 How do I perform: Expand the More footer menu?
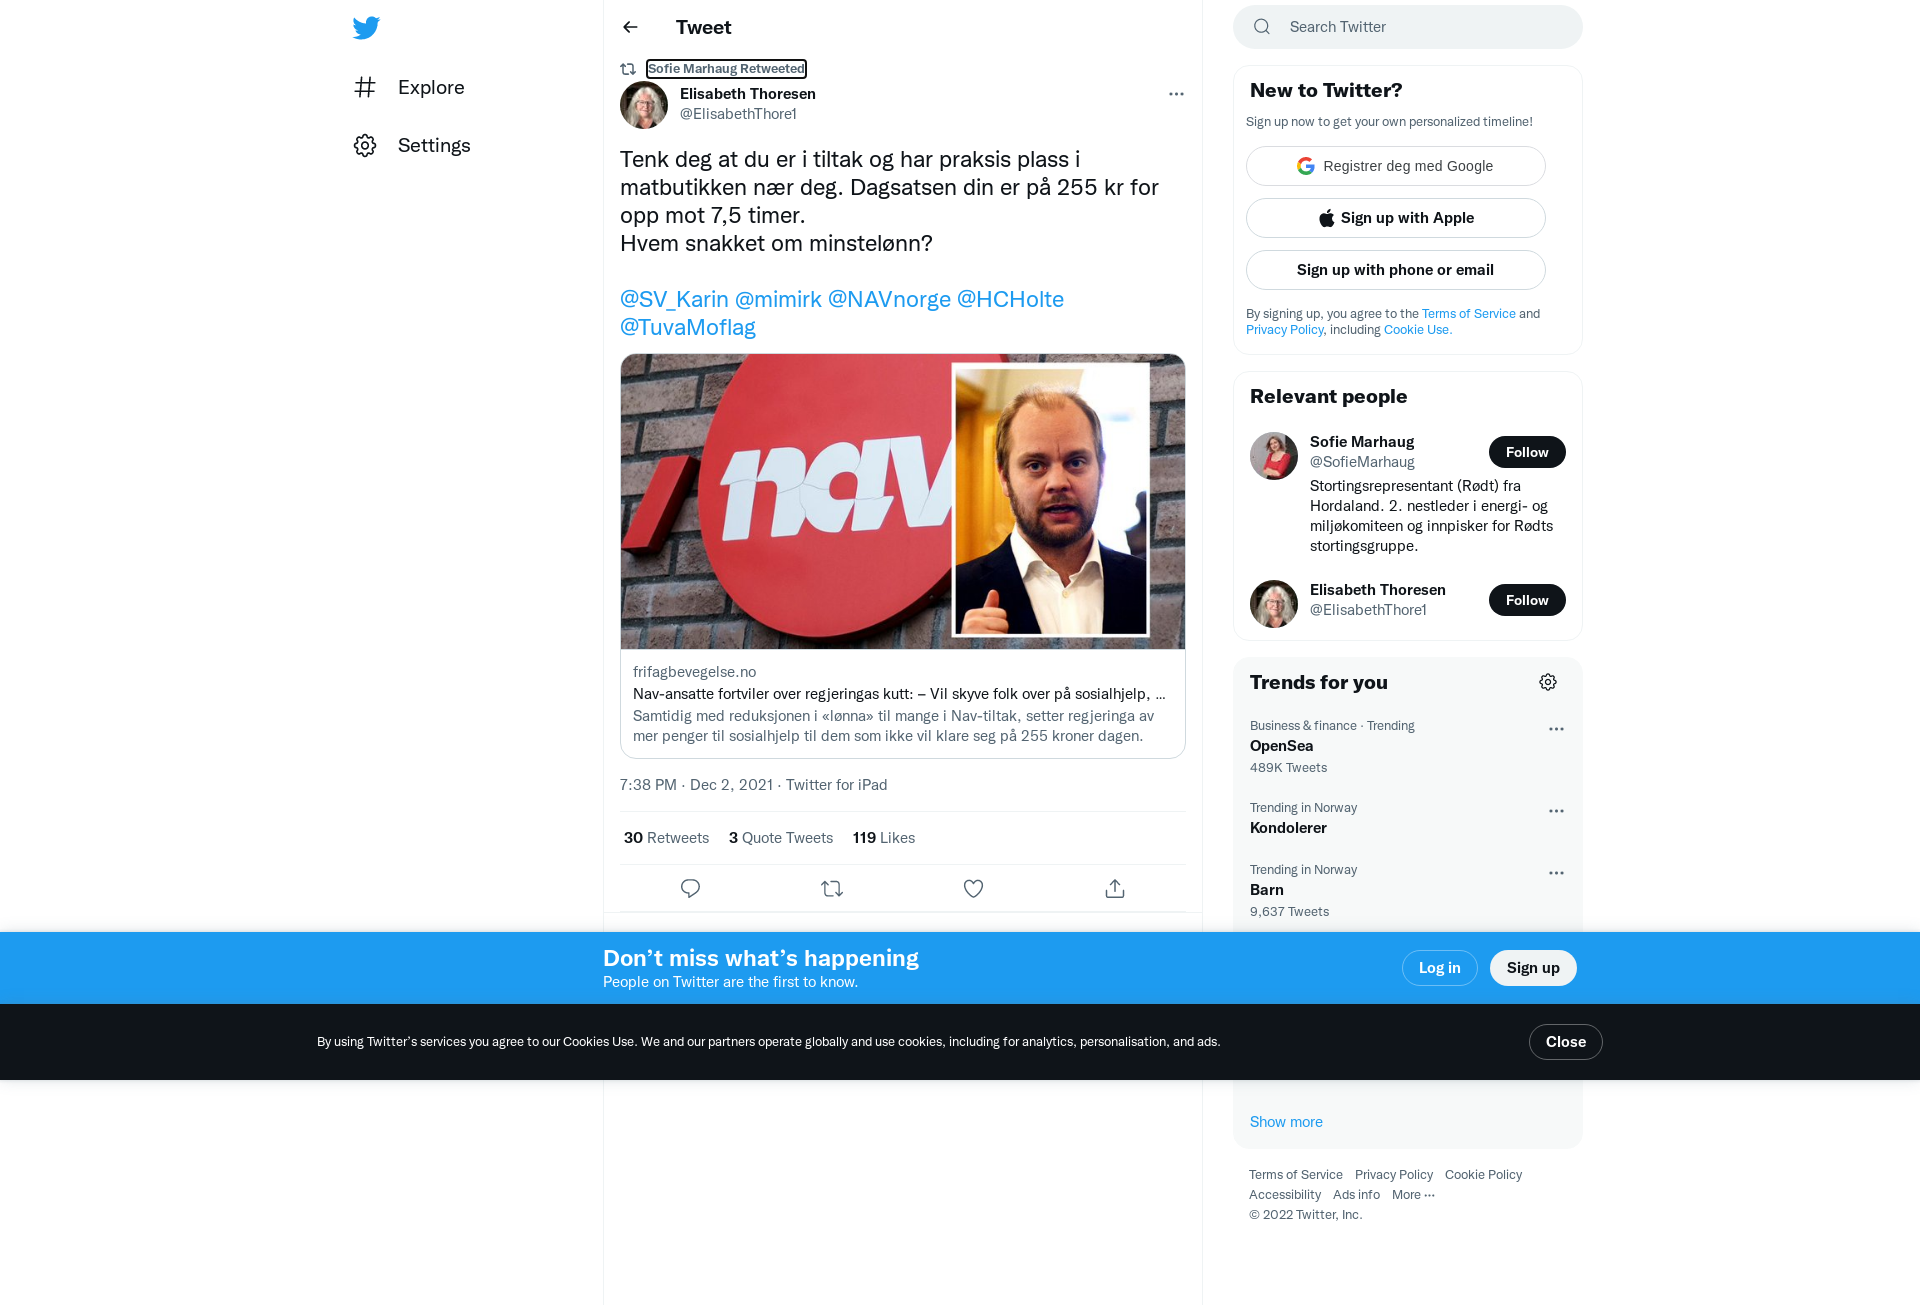[x=1413, y=1195]
